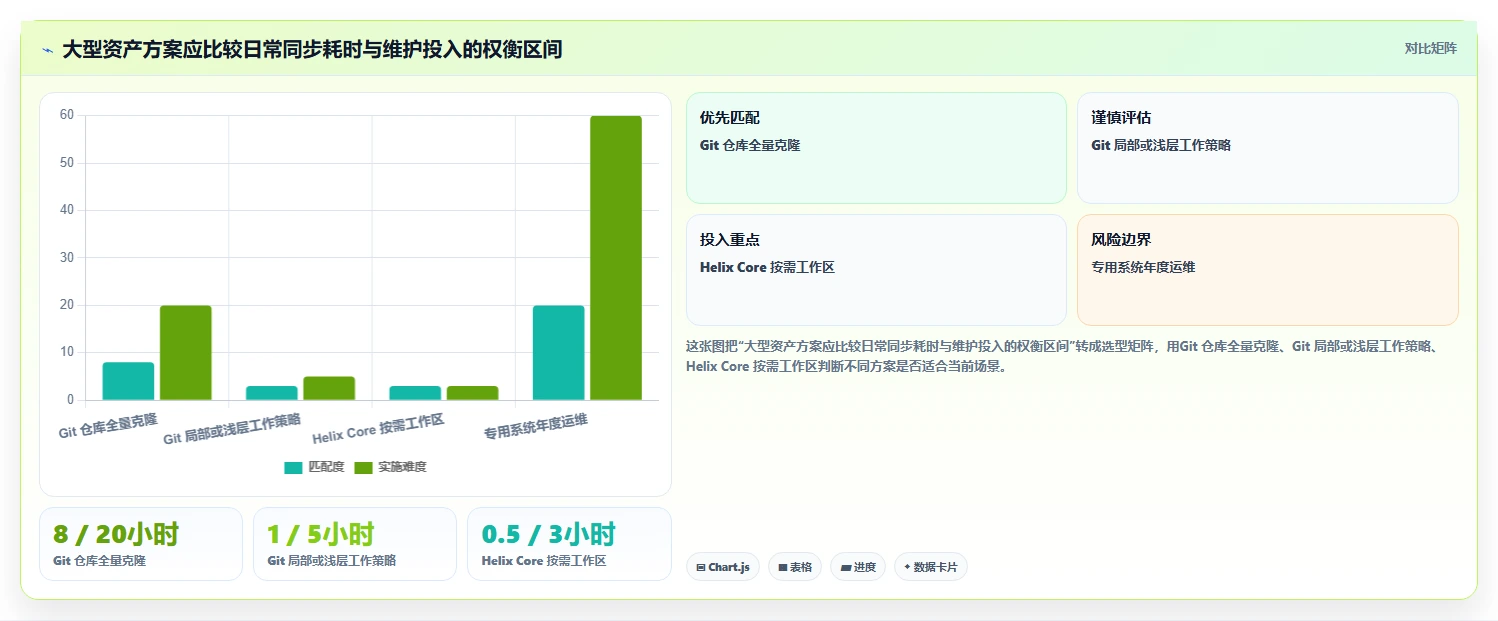The image size is (1498, 621).
Task: Click the 0.5 / 3小时 stat card
Action: (569, 544)
